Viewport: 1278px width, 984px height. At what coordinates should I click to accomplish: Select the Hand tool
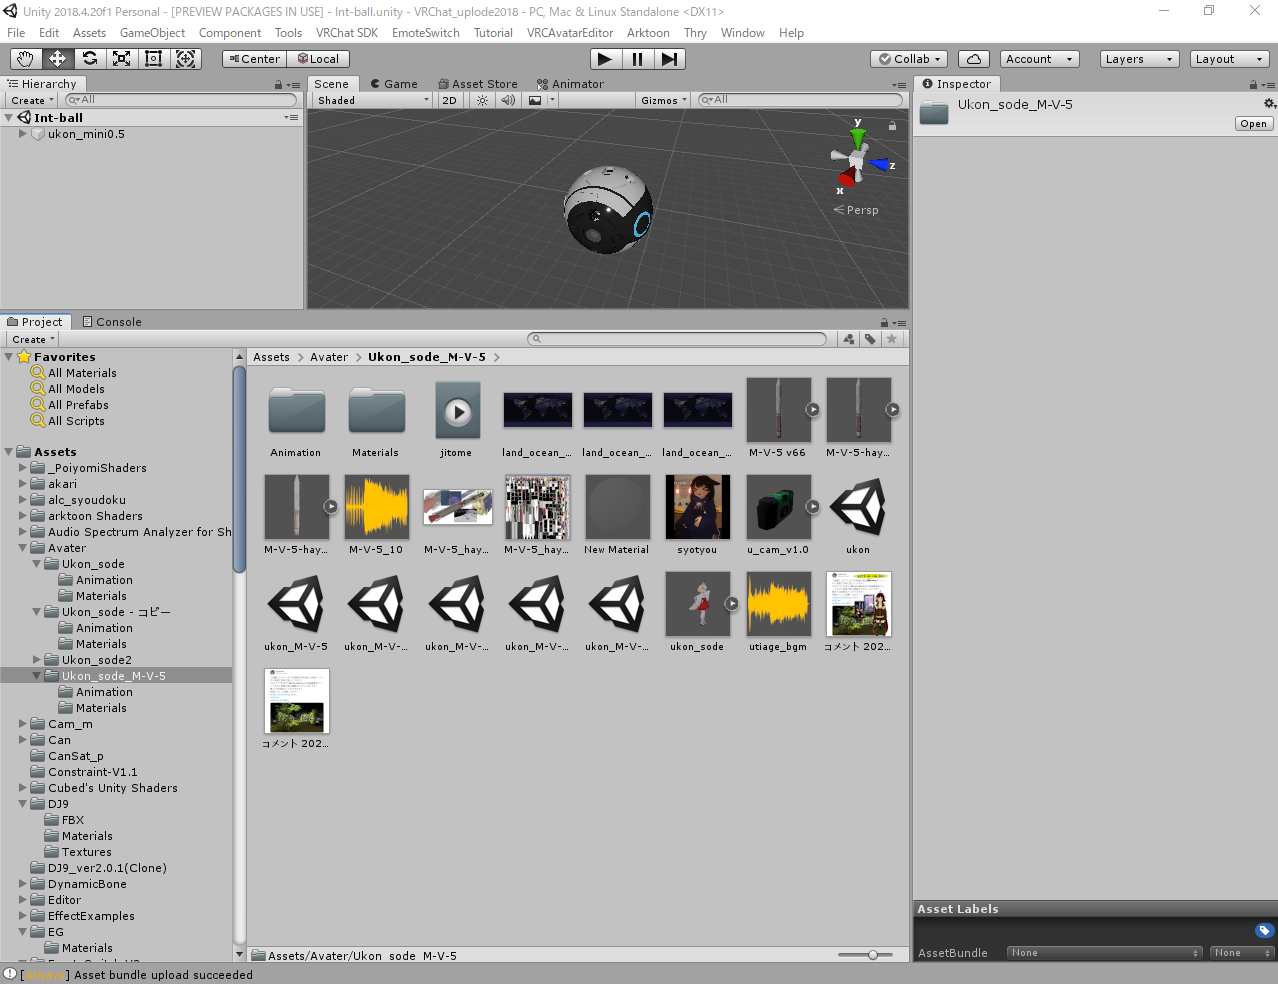[x=25, y=59]
